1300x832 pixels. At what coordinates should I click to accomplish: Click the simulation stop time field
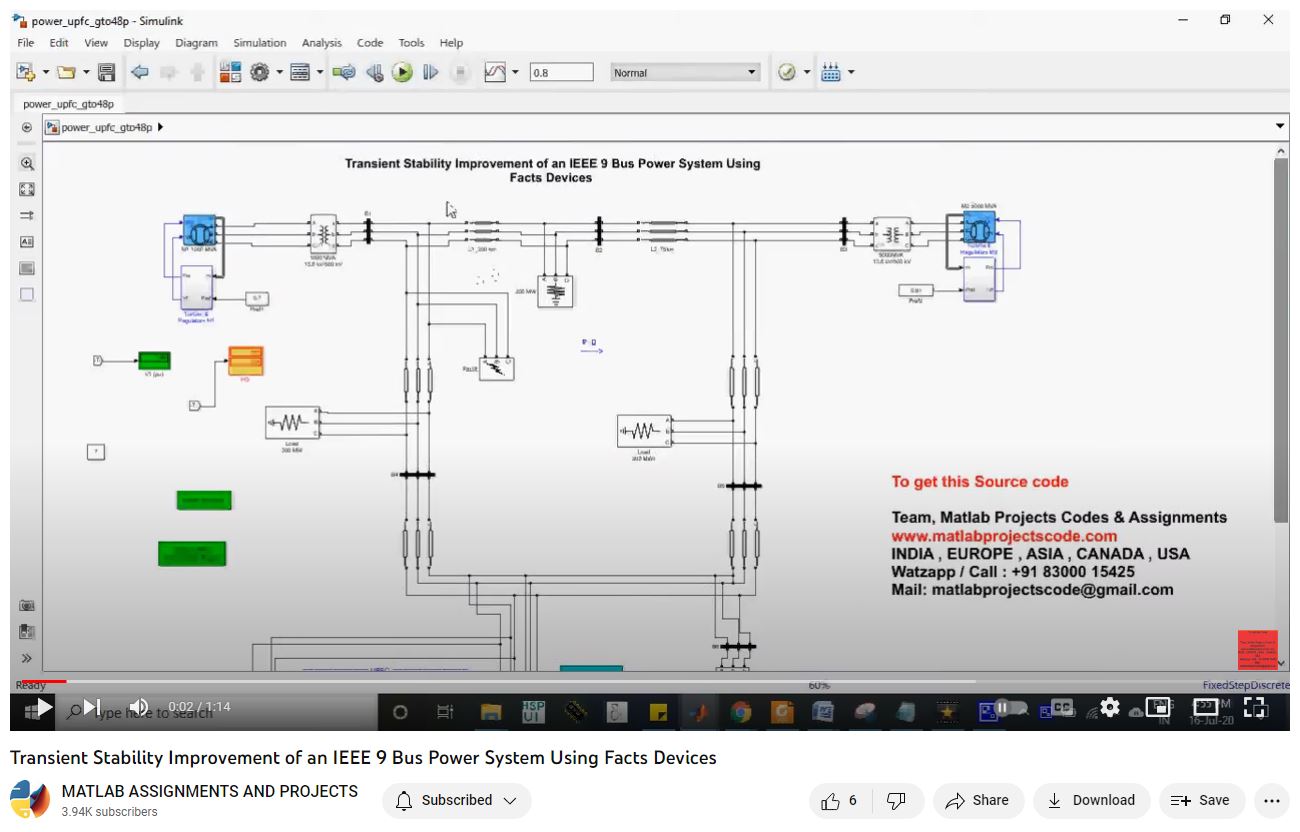[x=560, y=73]
